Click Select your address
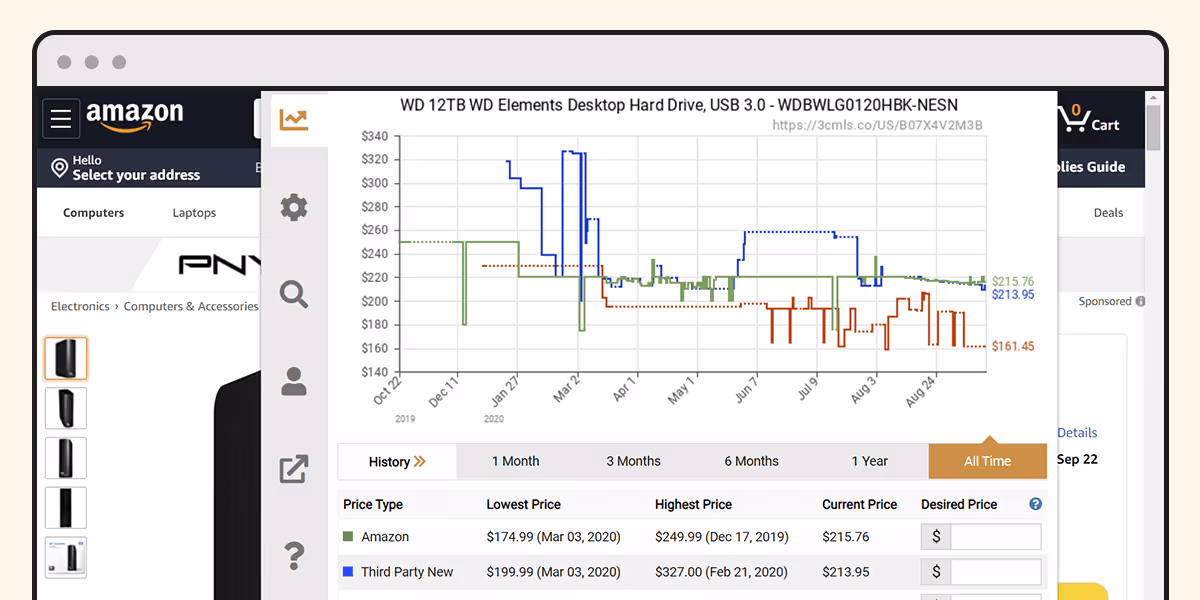The width and height of the screenshot is (1200, 600). click(x=136, y=175)
